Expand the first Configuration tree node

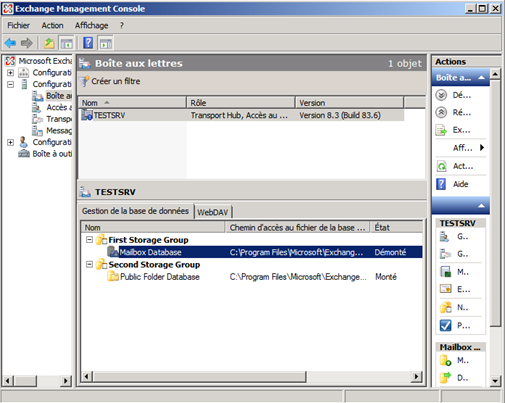pos(10,73)
